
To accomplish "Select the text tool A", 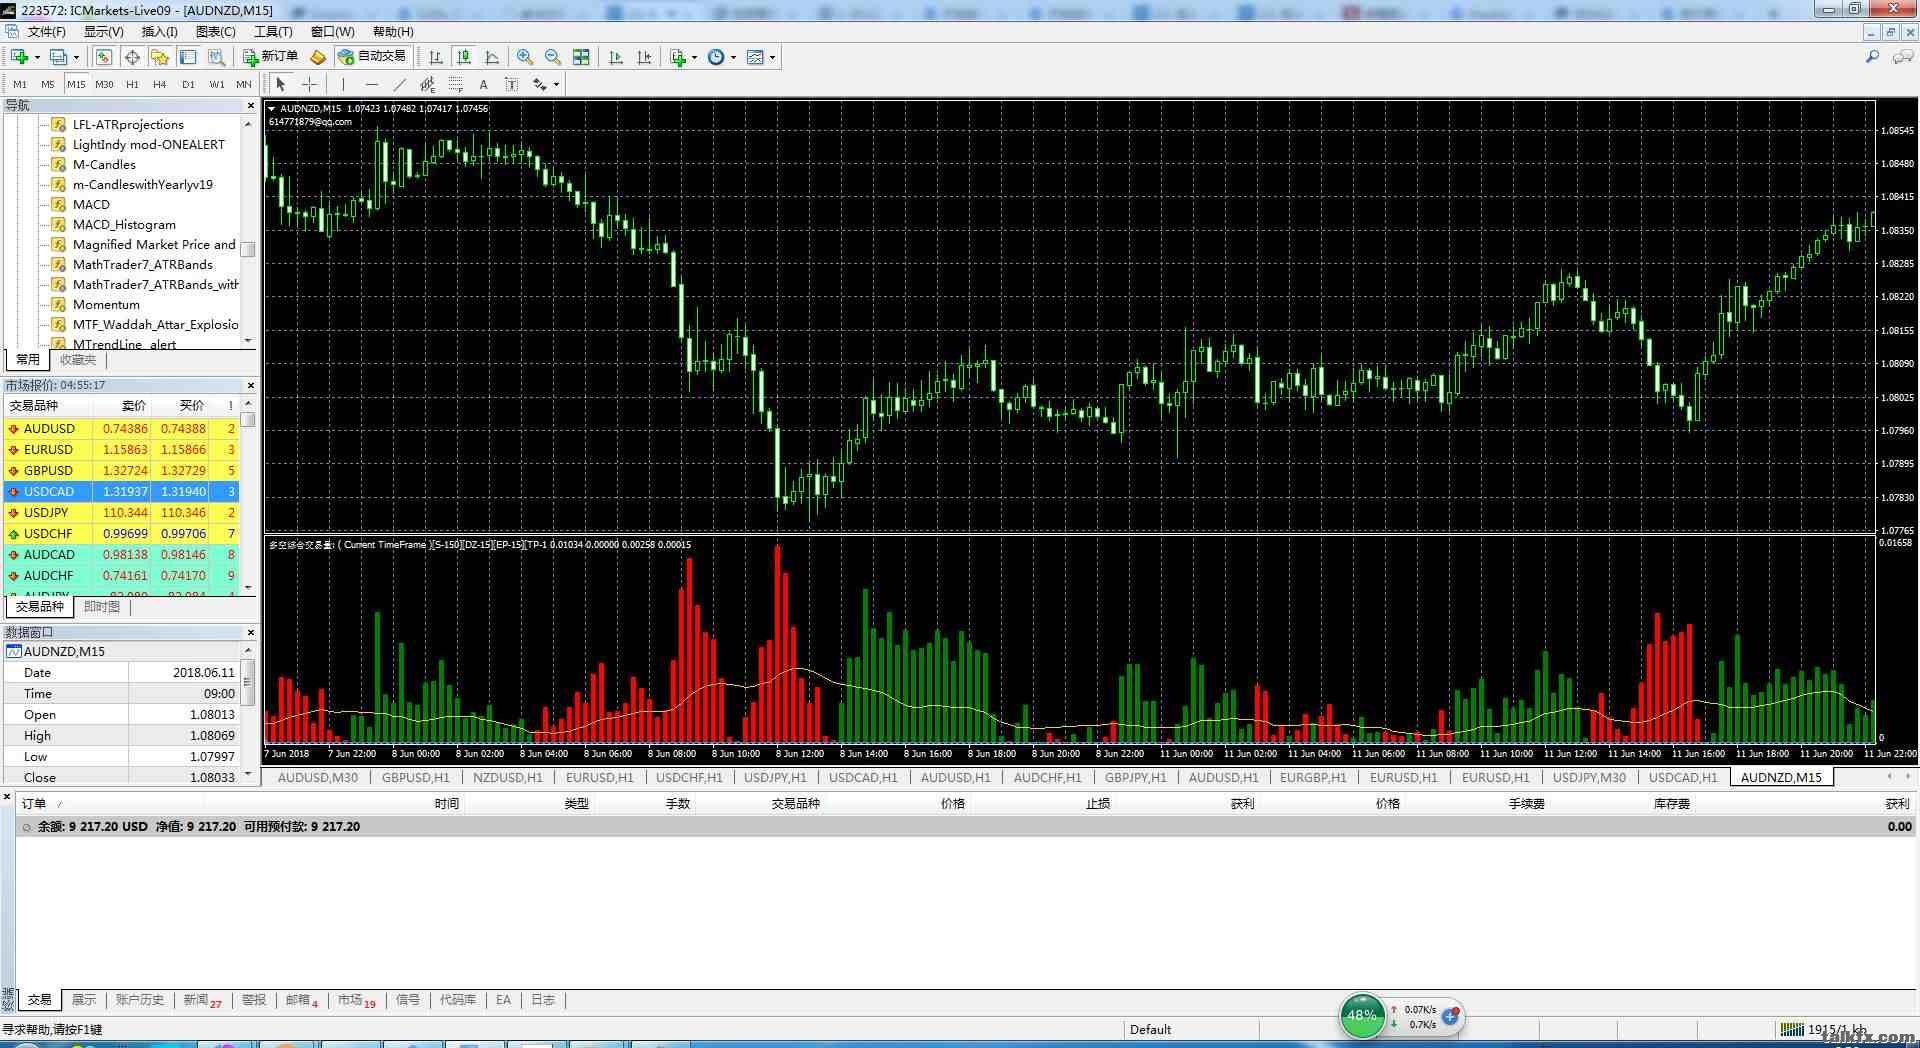I will (x=483, y=84).
